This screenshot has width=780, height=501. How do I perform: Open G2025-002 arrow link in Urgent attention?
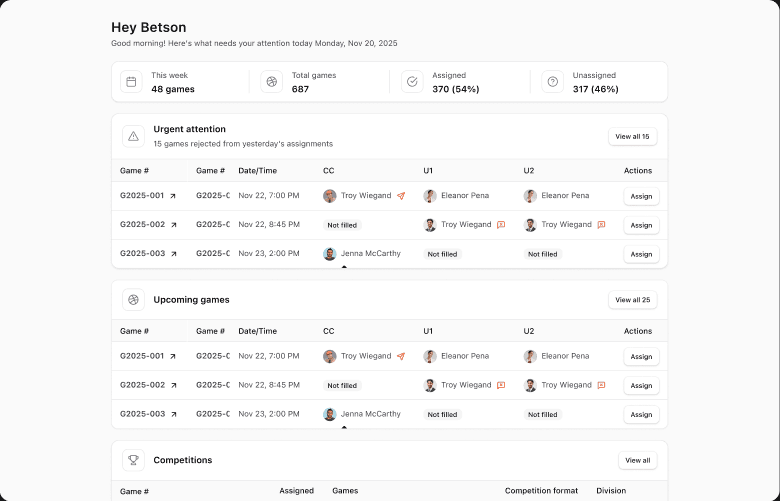[174, 225]
